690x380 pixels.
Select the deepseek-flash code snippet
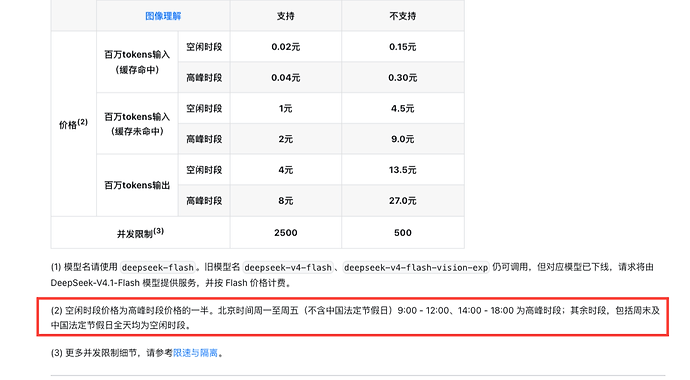158,267
